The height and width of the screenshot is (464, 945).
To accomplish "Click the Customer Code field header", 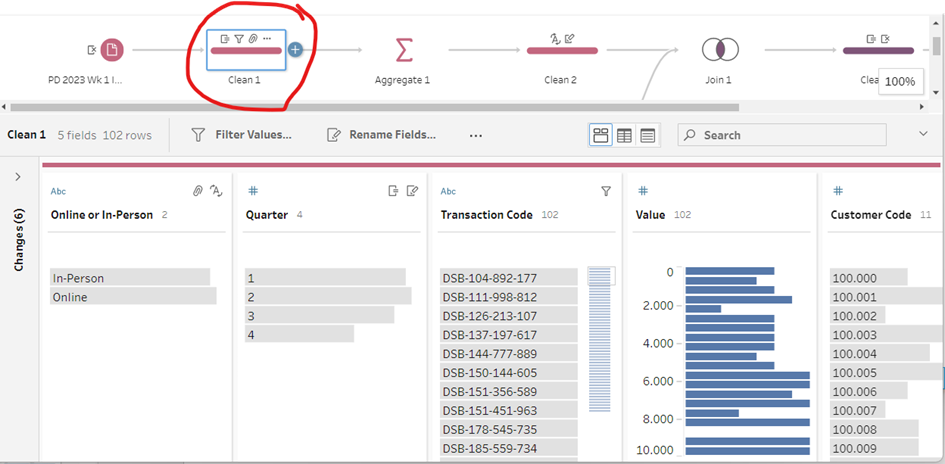I will point(870,215).
